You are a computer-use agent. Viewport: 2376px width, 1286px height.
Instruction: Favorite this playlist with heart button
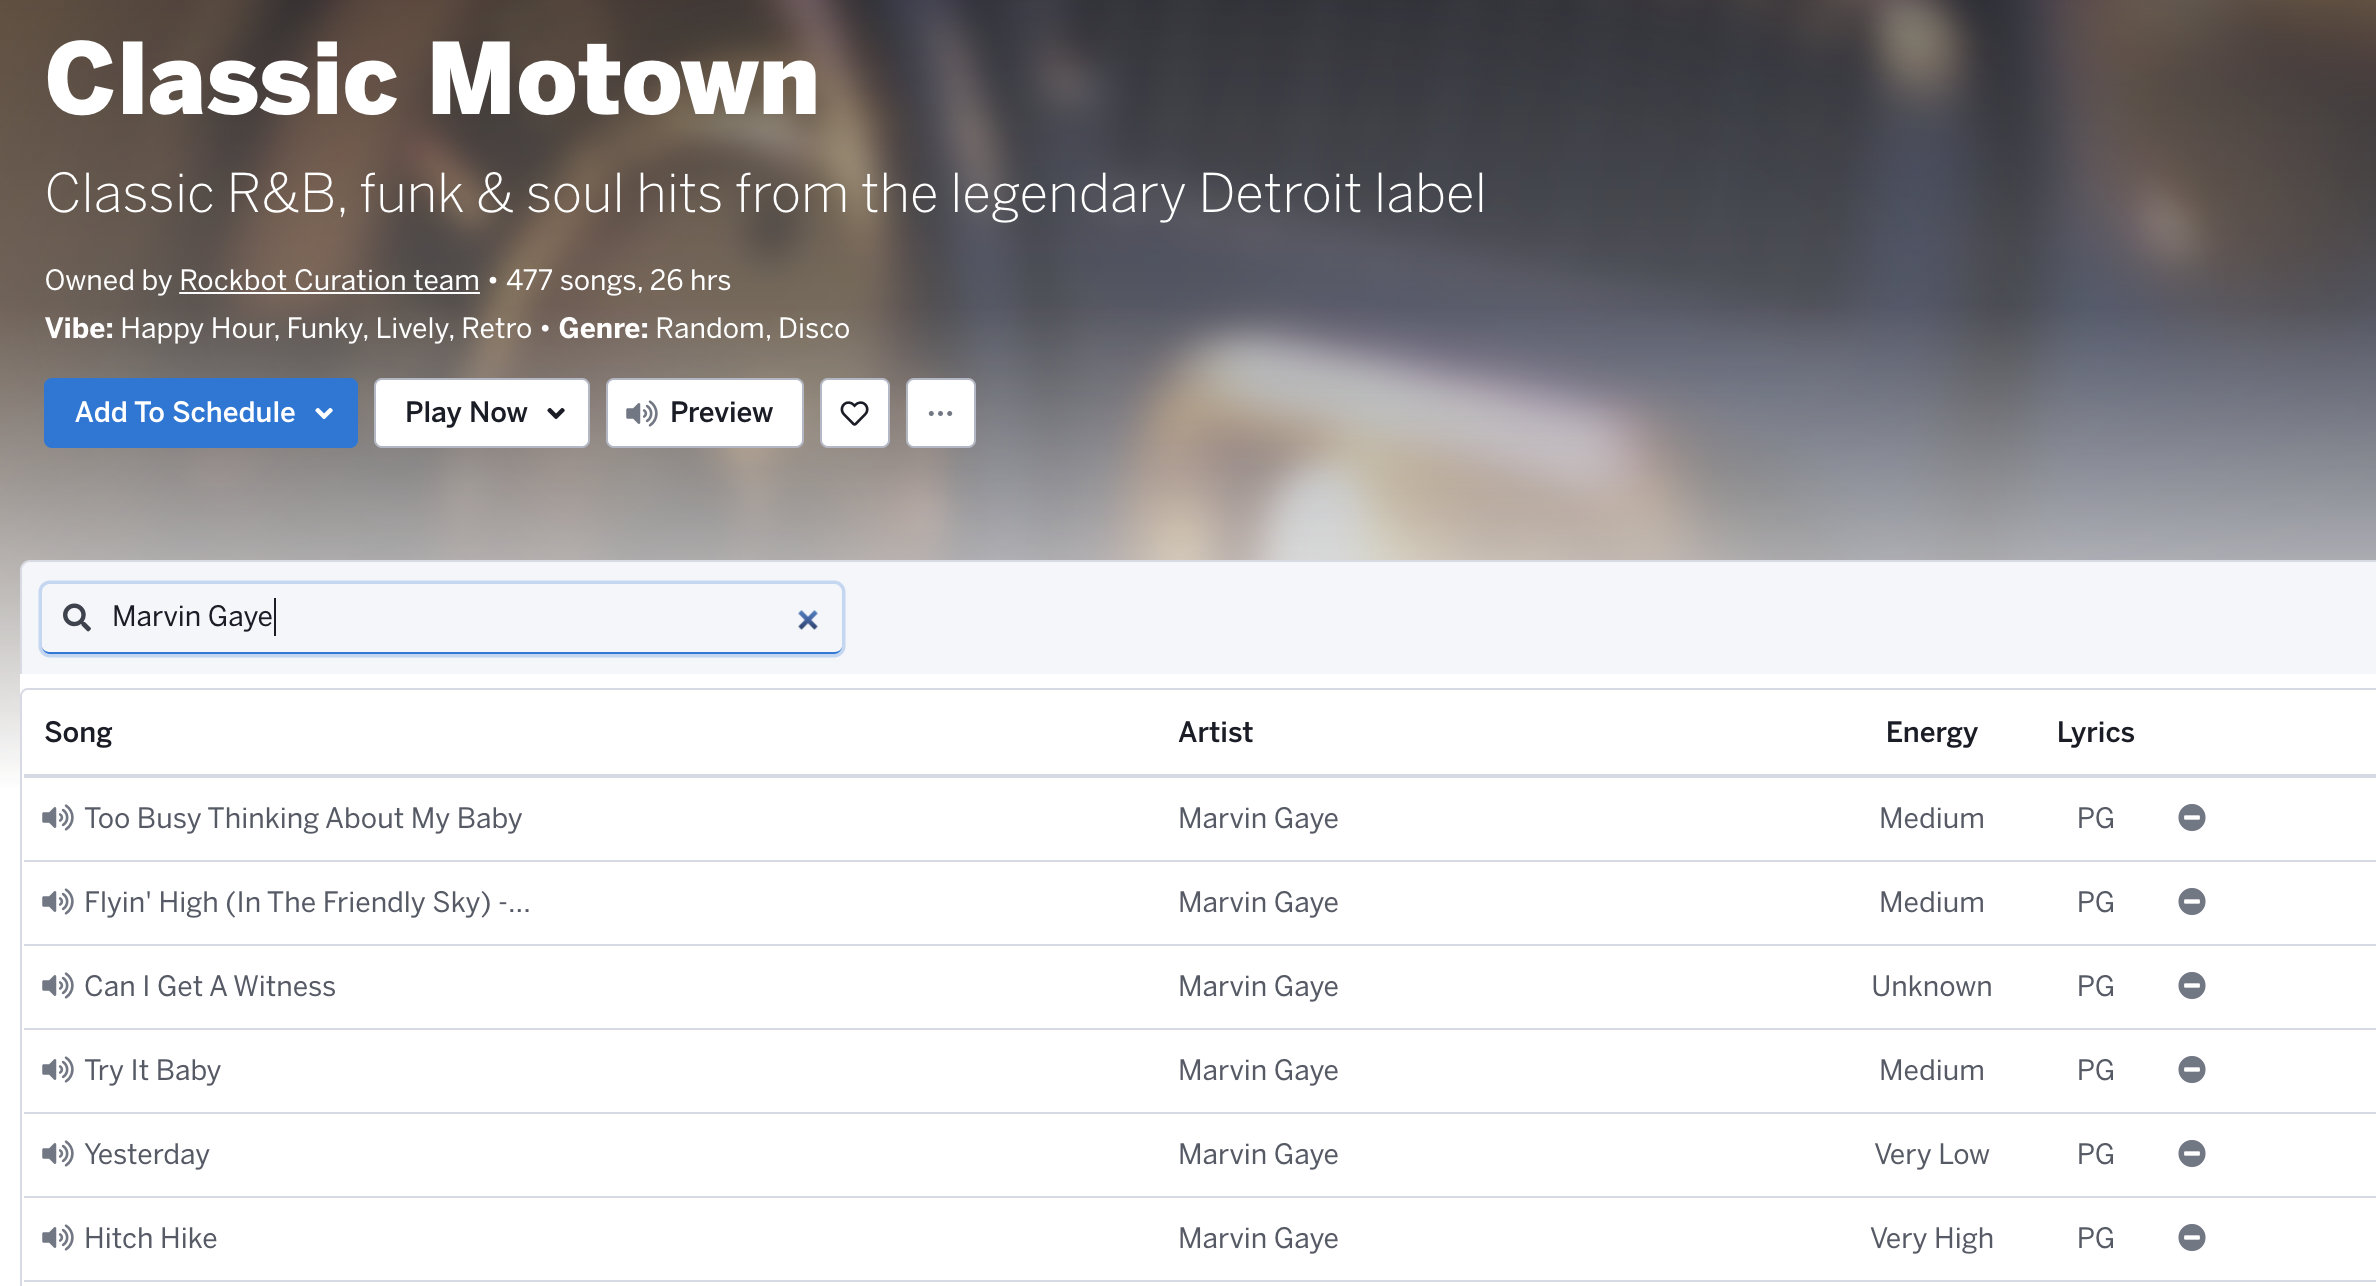tap(854, 413)
